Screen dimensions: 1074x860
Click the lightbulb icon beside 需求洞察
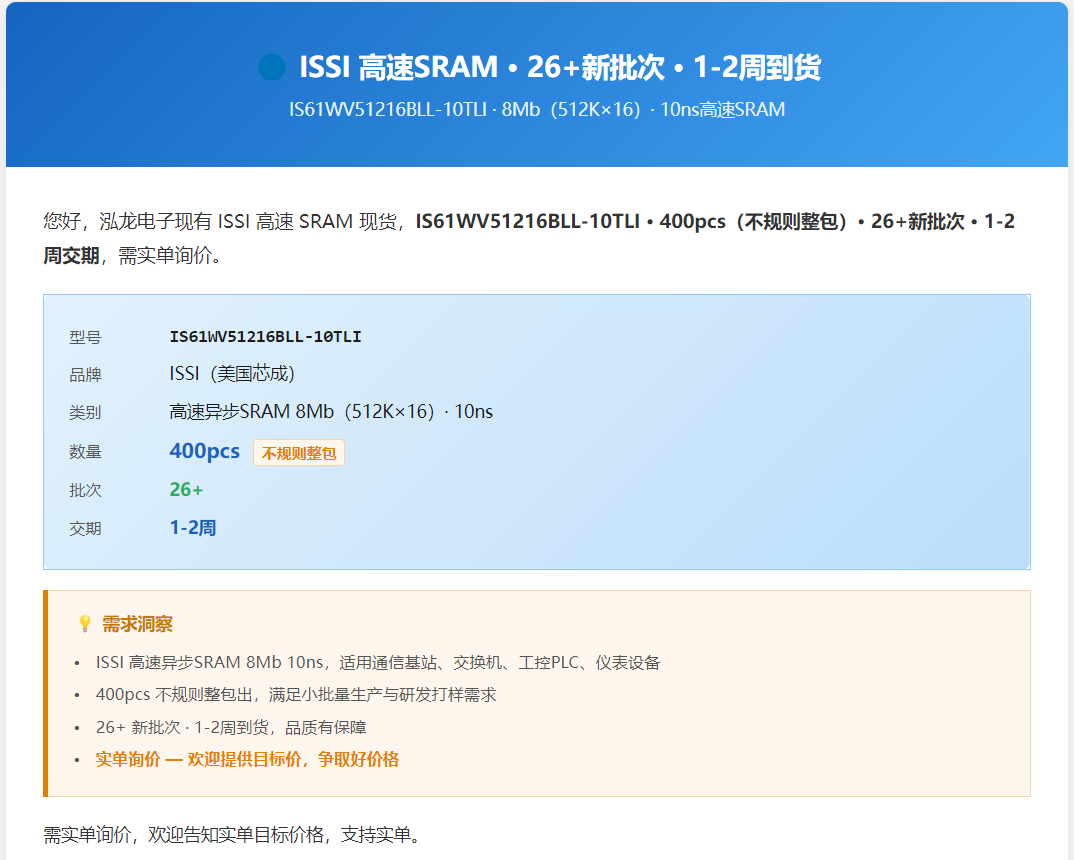pos(85,623)
